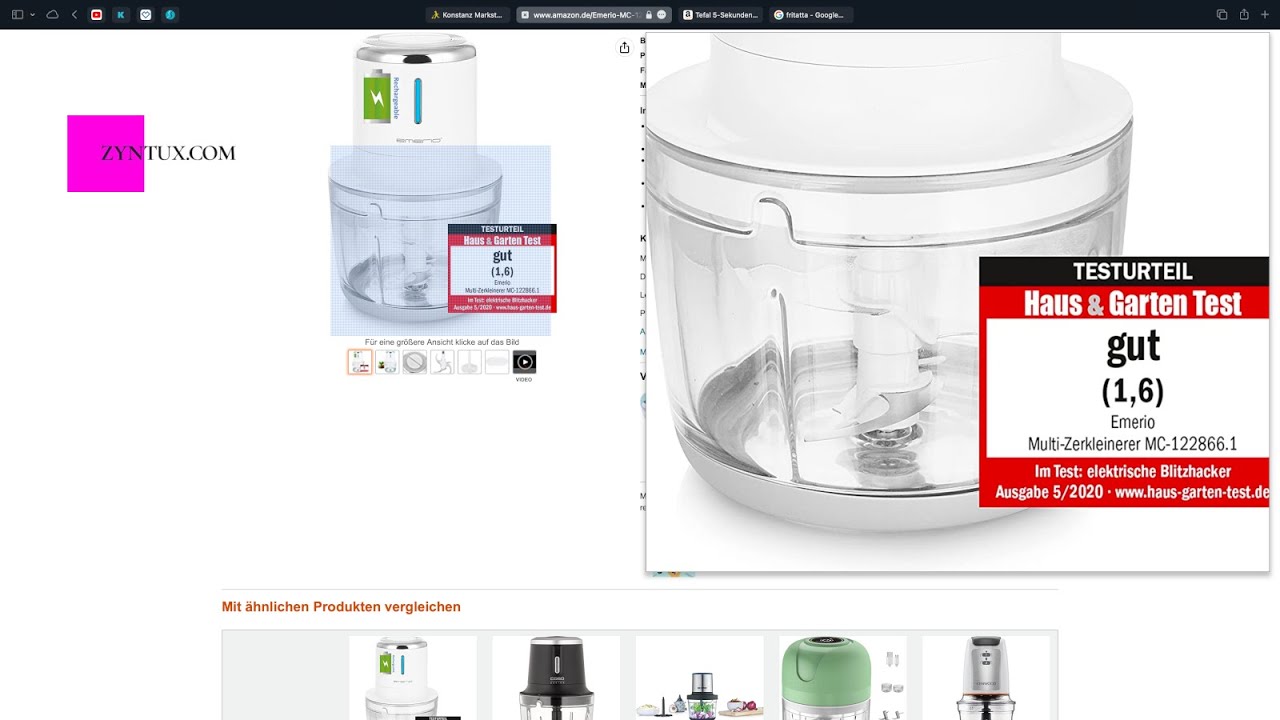Select the first product thumbnail with test badge
The width and height of the screenshot is (1280, 720).
point(360,362)
